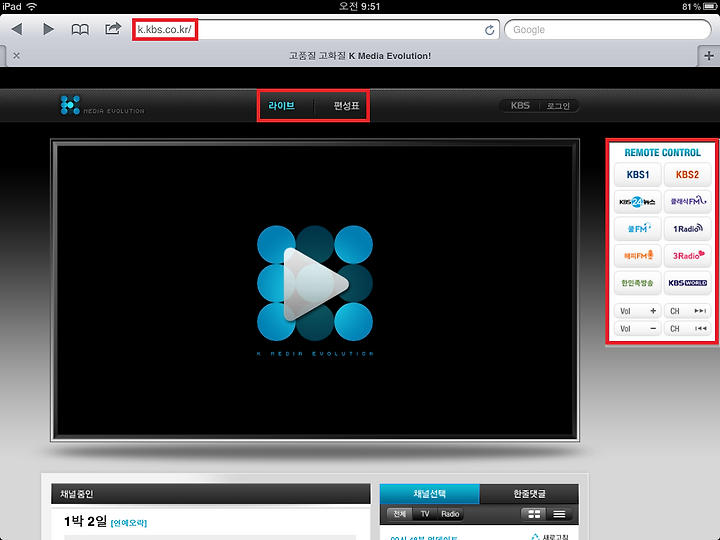Click the REMOTE CONTROL heading
Screen dimensions: 720x540
tap(662, 152)
